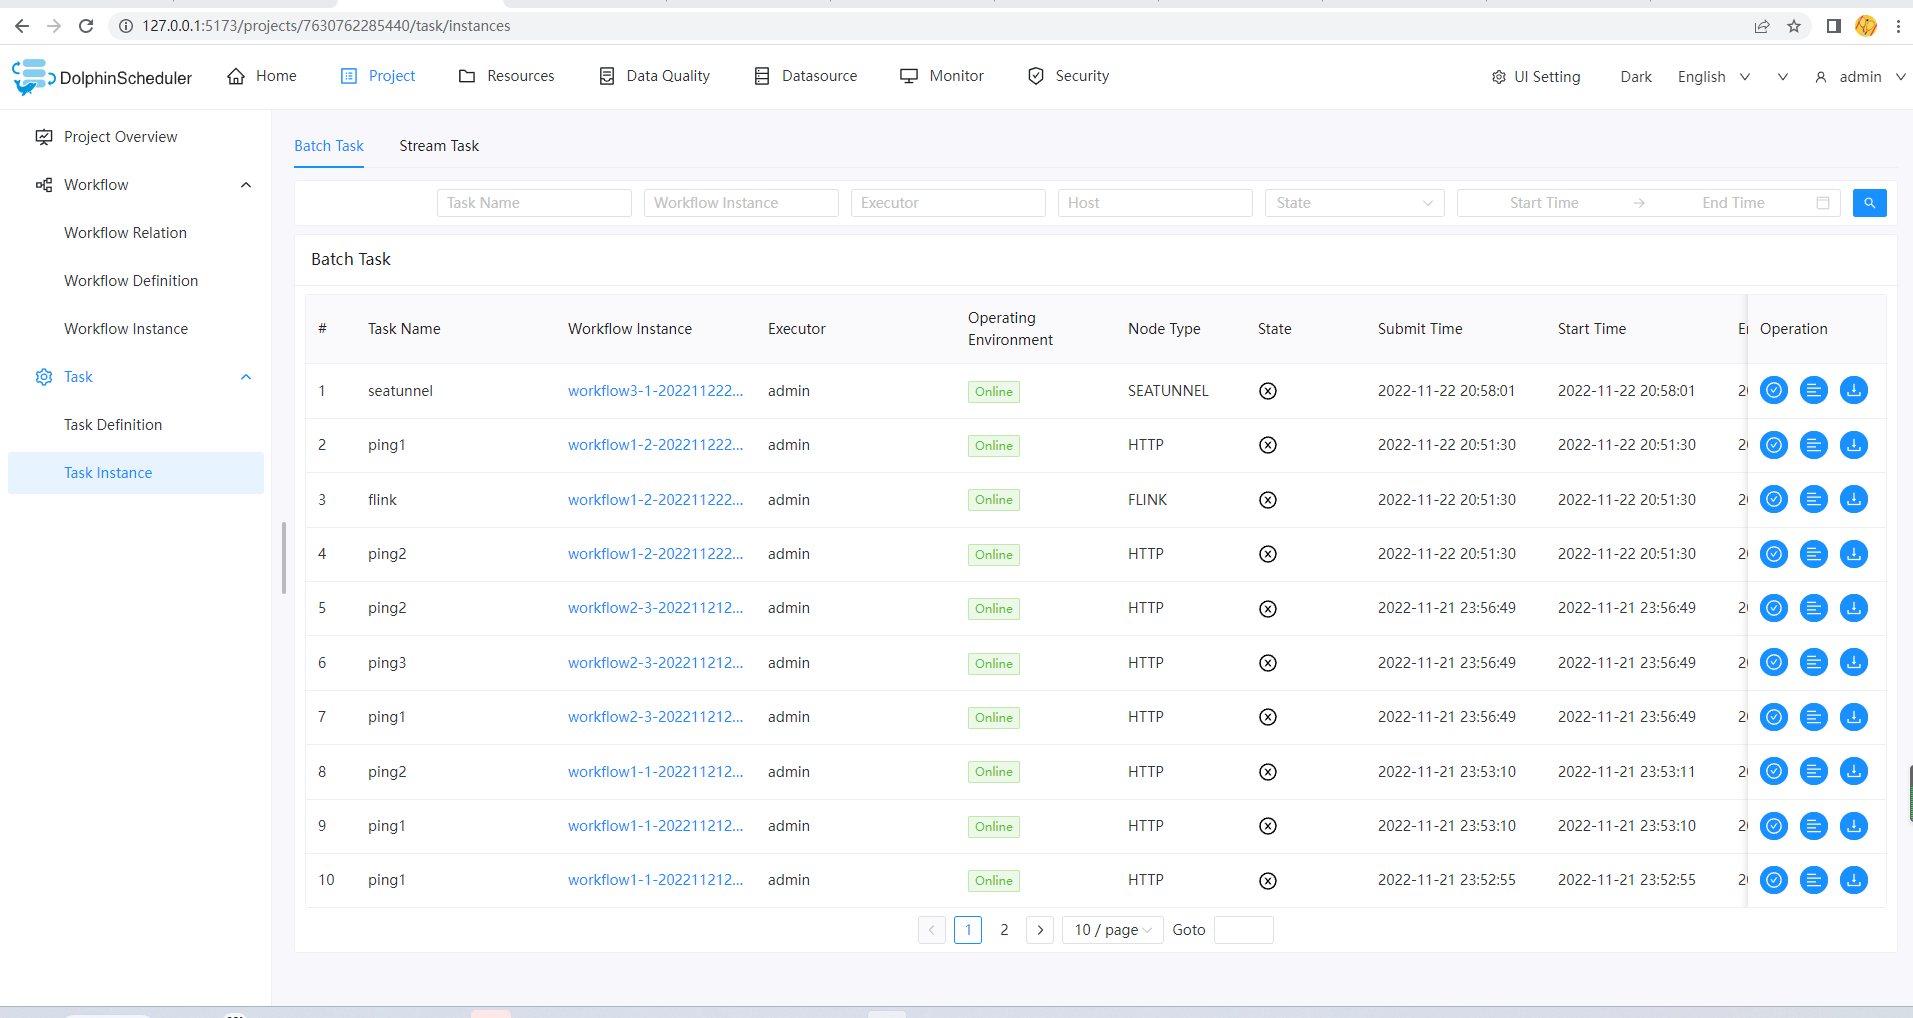1913x1018 pixels.
Task: Open workflow3-1 instance link
Action: 655,391
